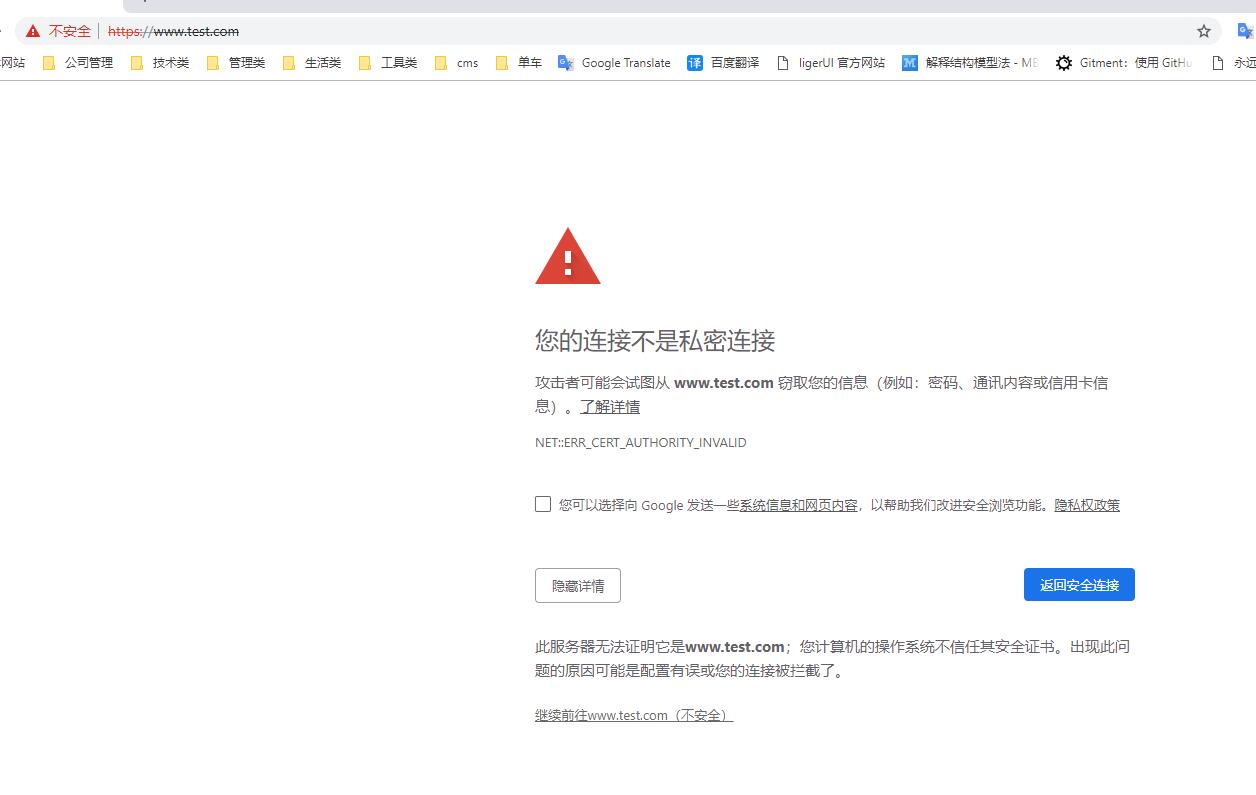Proceed via 继续前往www.test.com link
This screenshot has height=795, width=1256.
pyautogui.click(x=634, y=715)
